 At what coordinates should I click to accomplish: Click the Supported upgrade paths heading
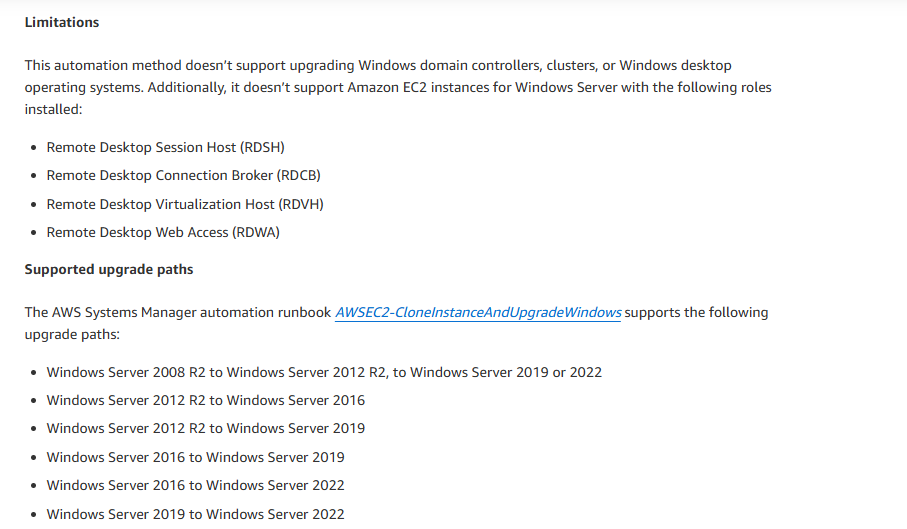tap(109, 269)
